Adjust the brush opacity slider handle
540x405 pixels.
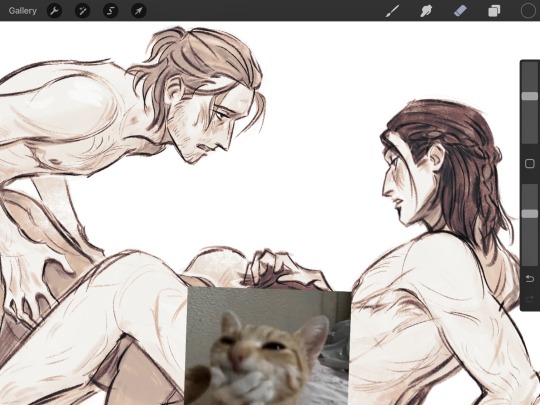(530, 214)
